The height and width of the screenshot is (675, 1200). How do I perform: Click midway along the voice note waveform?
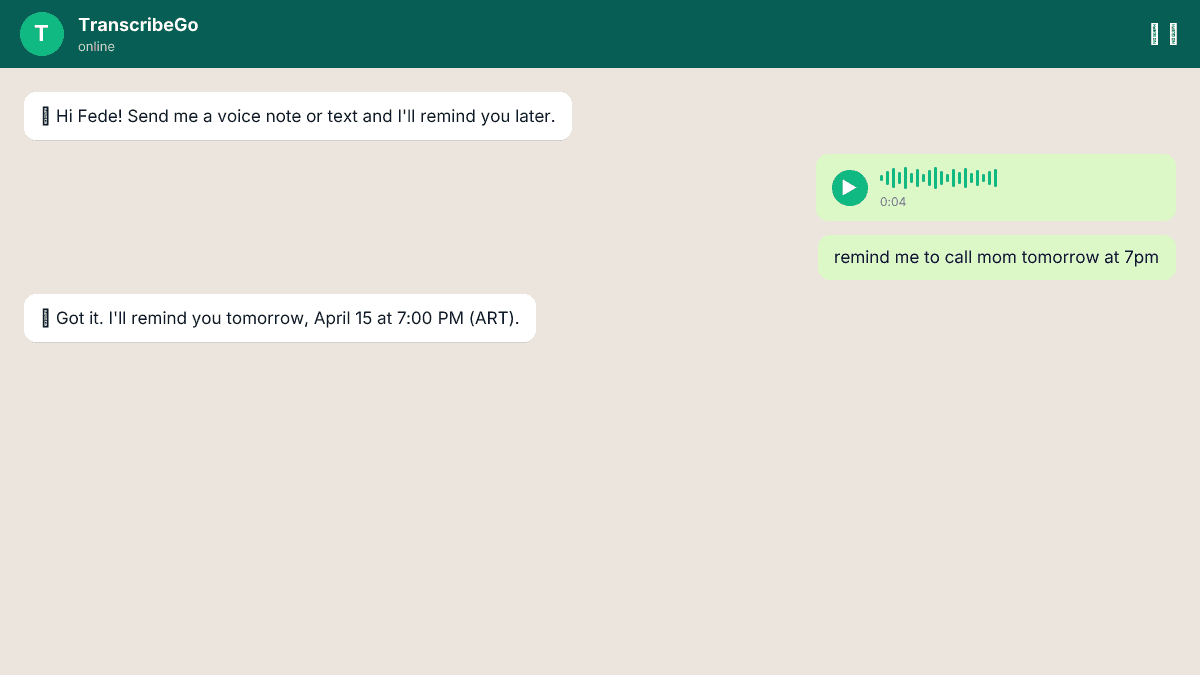click(x=938, y=177)
